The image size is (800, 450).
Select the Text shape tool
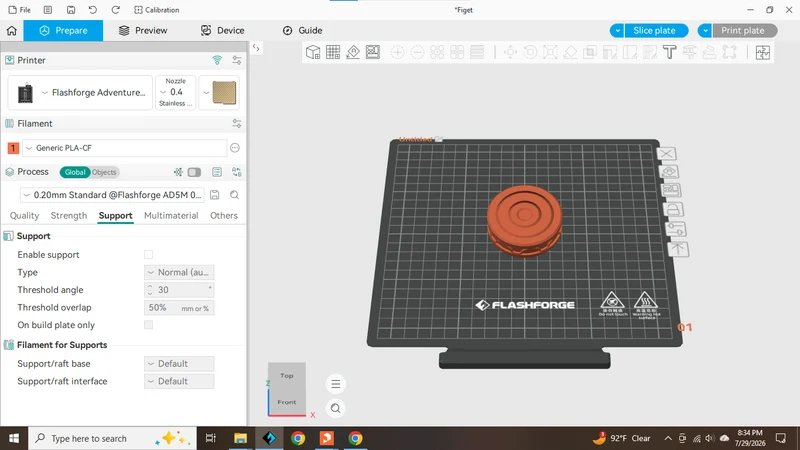669,52
